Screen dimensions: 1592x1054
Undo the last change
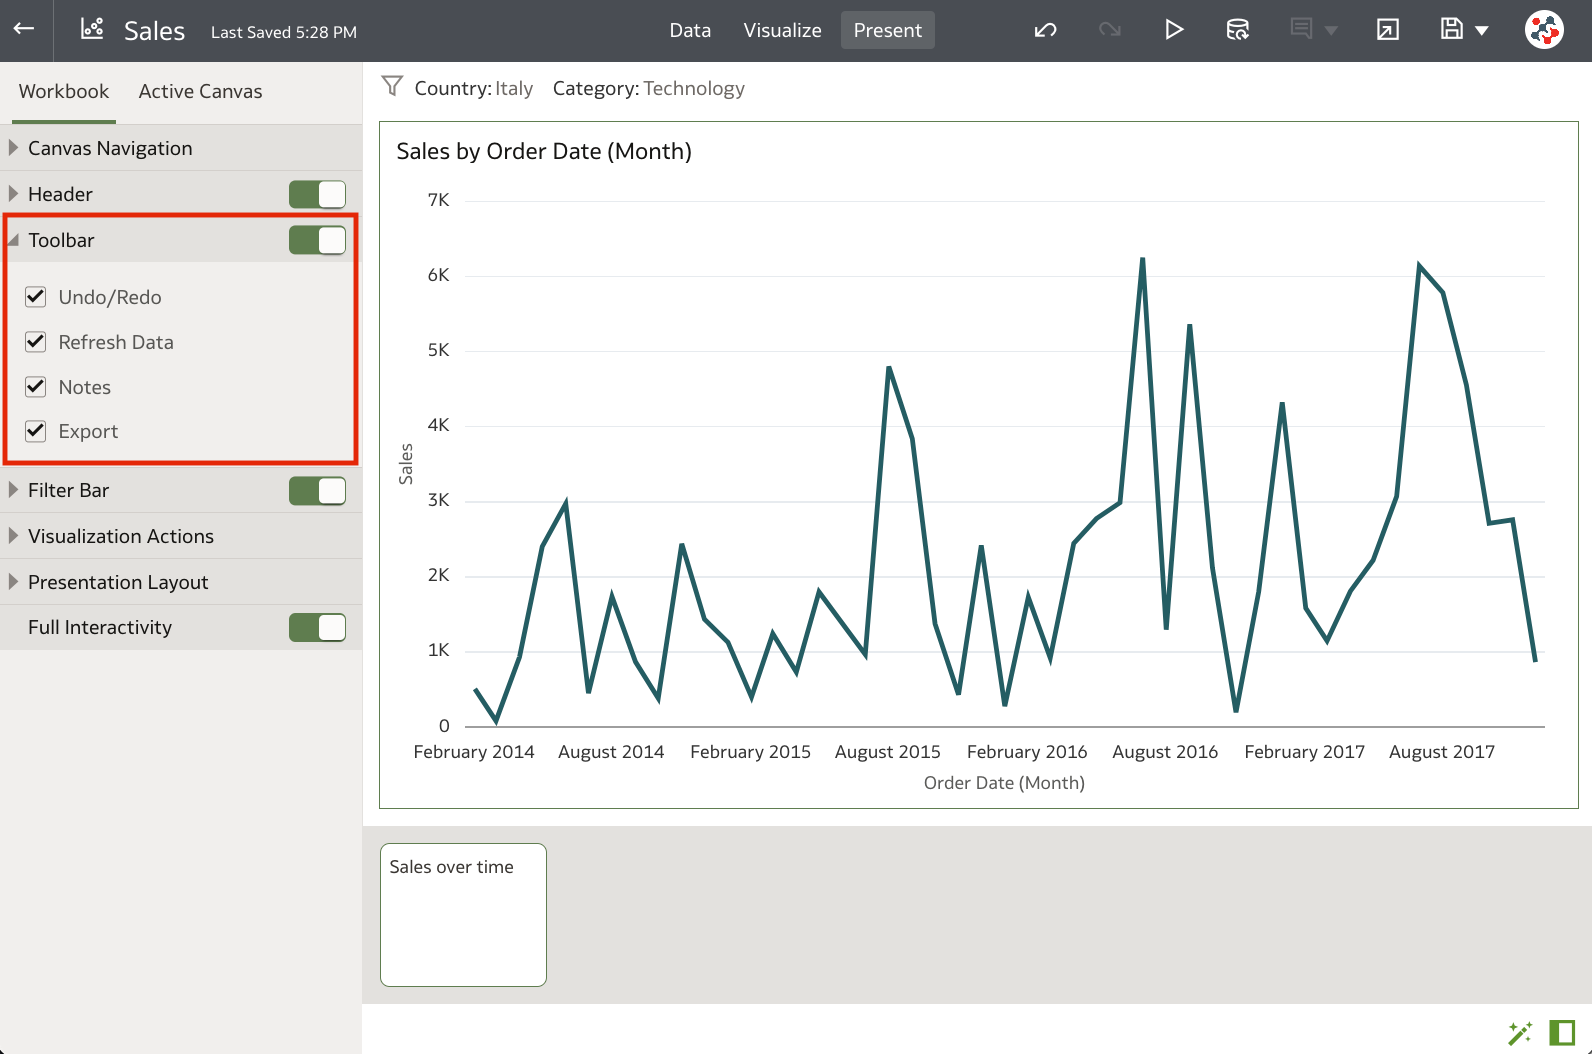pyautogui.click(x=1045, y=30)
